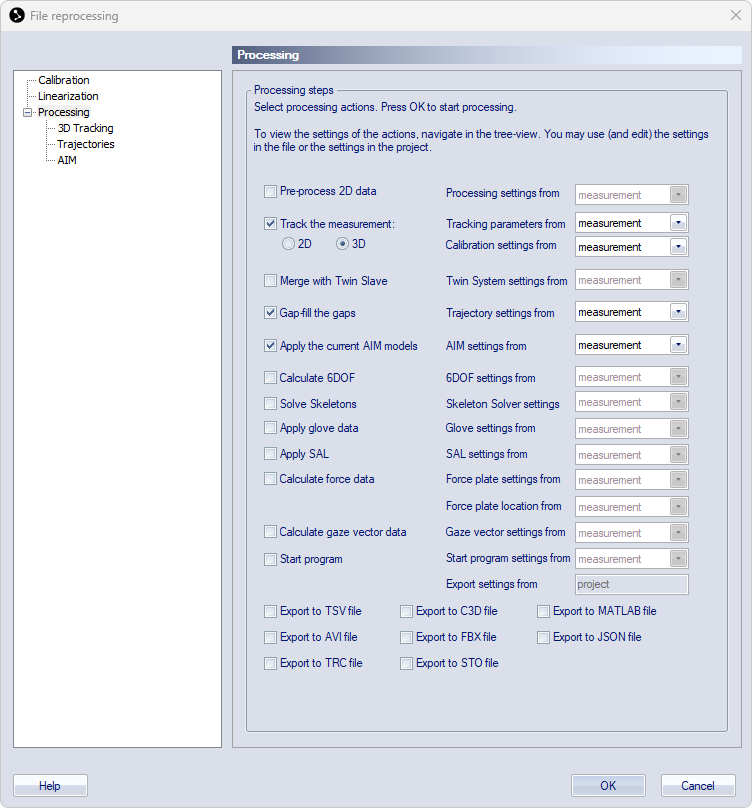This screenshot has width=752, height=808.
Task: Select the 2D tracking radio button
Action: pyautogui.click(x=288, y=244)
